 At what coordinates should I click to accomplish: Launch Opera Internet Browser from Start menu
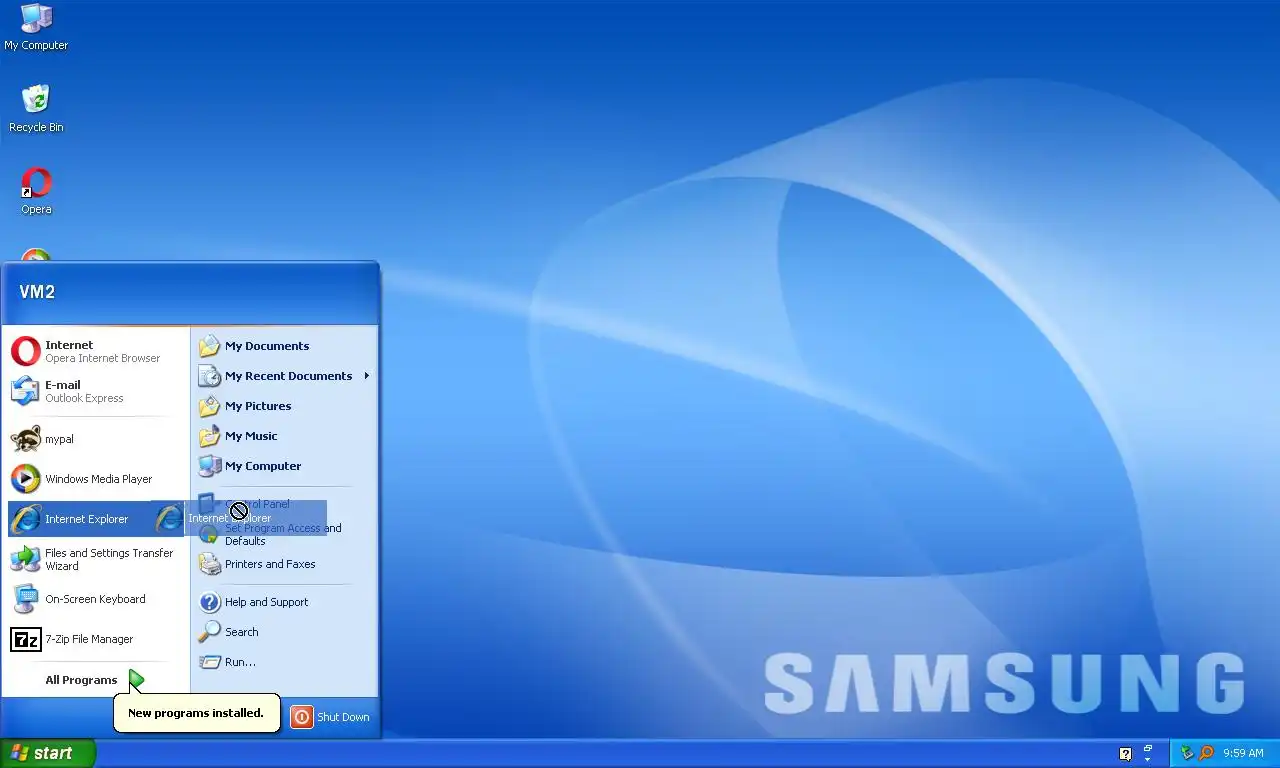[96, 351]
